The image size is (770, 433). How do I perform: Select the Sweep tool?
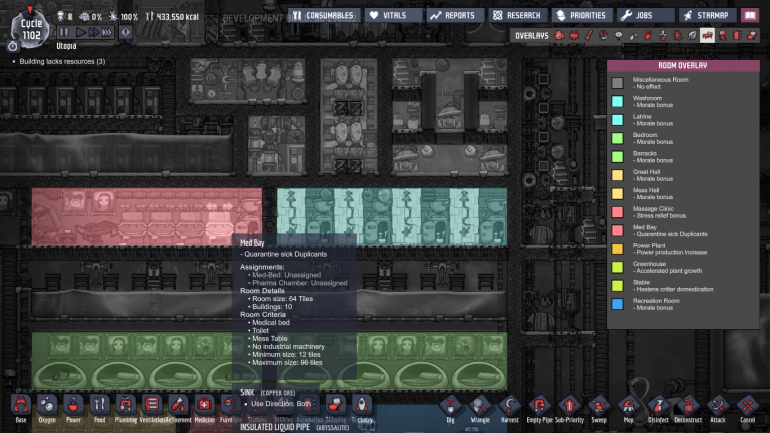coord(599,408)
